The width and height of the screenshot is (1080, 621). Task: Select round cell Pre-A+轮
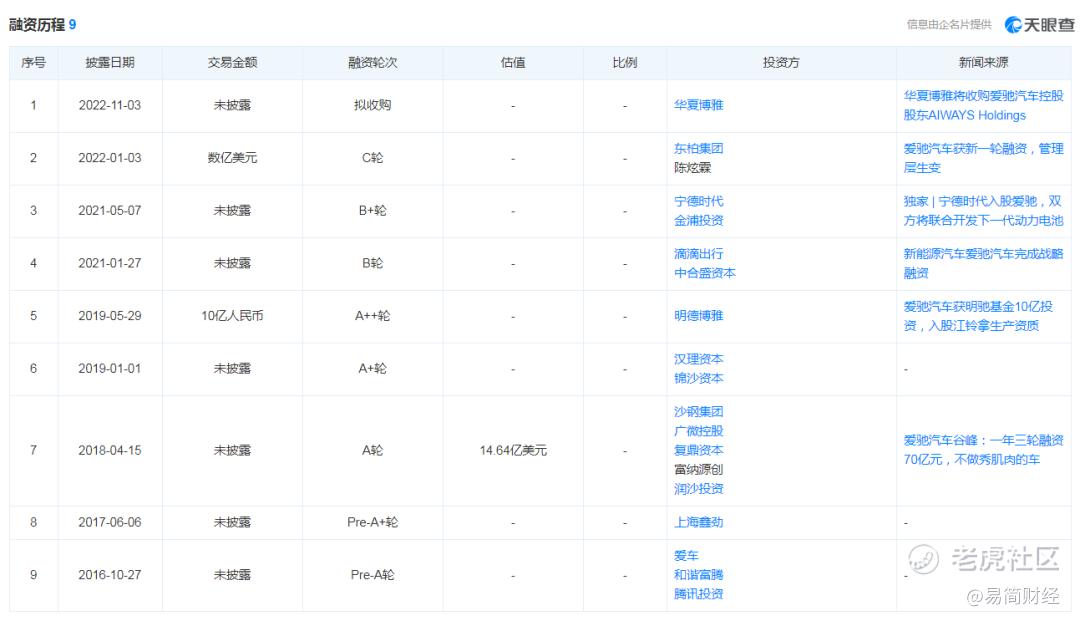(373, 523)
